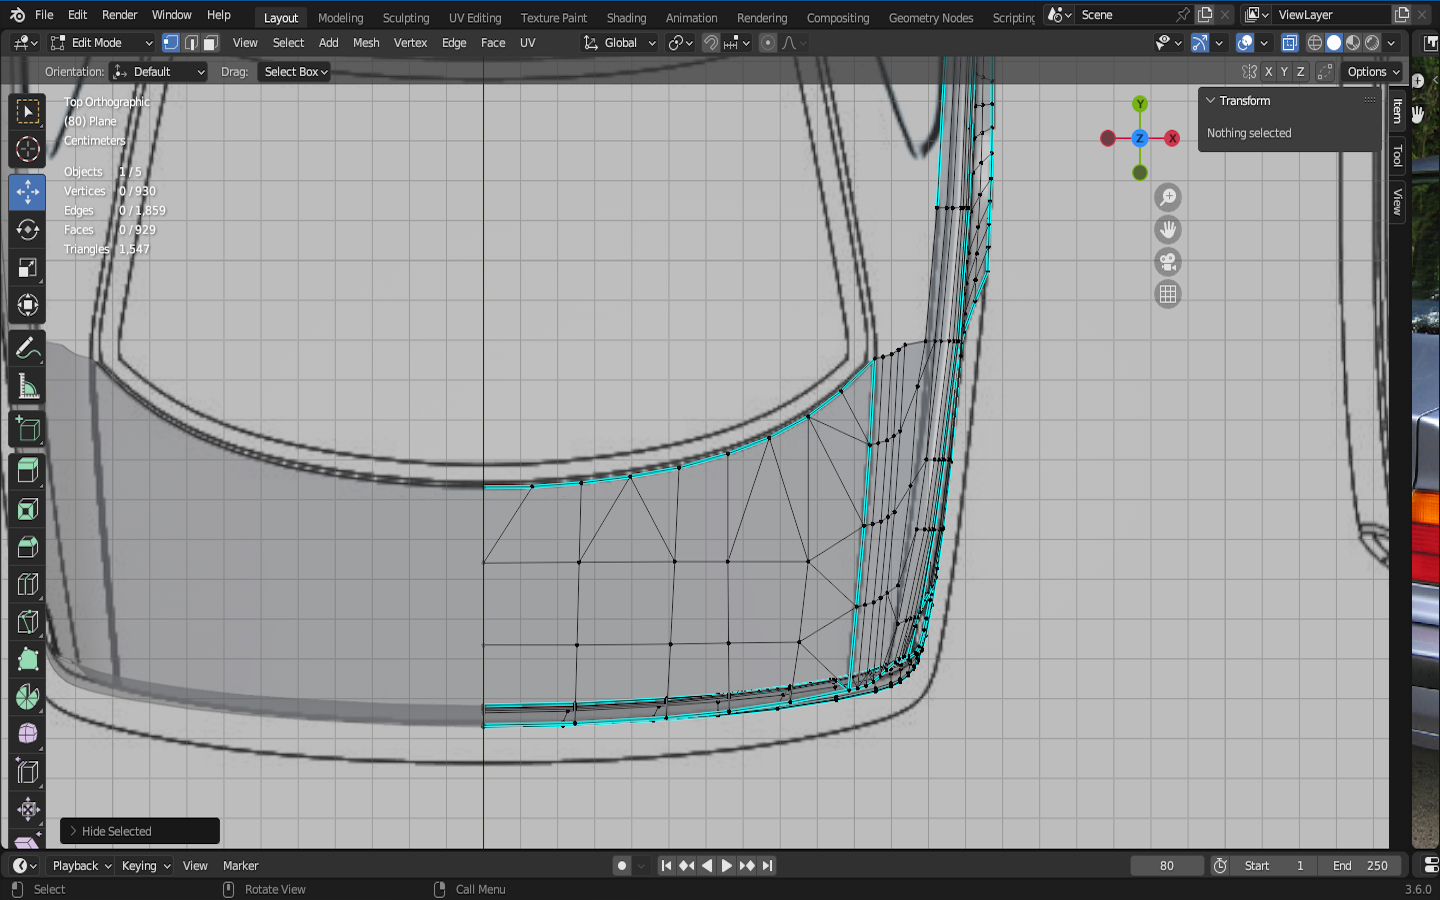1440x900 pixels.
Task: Toggle auto keying record button
Action: tap(622, 866)
